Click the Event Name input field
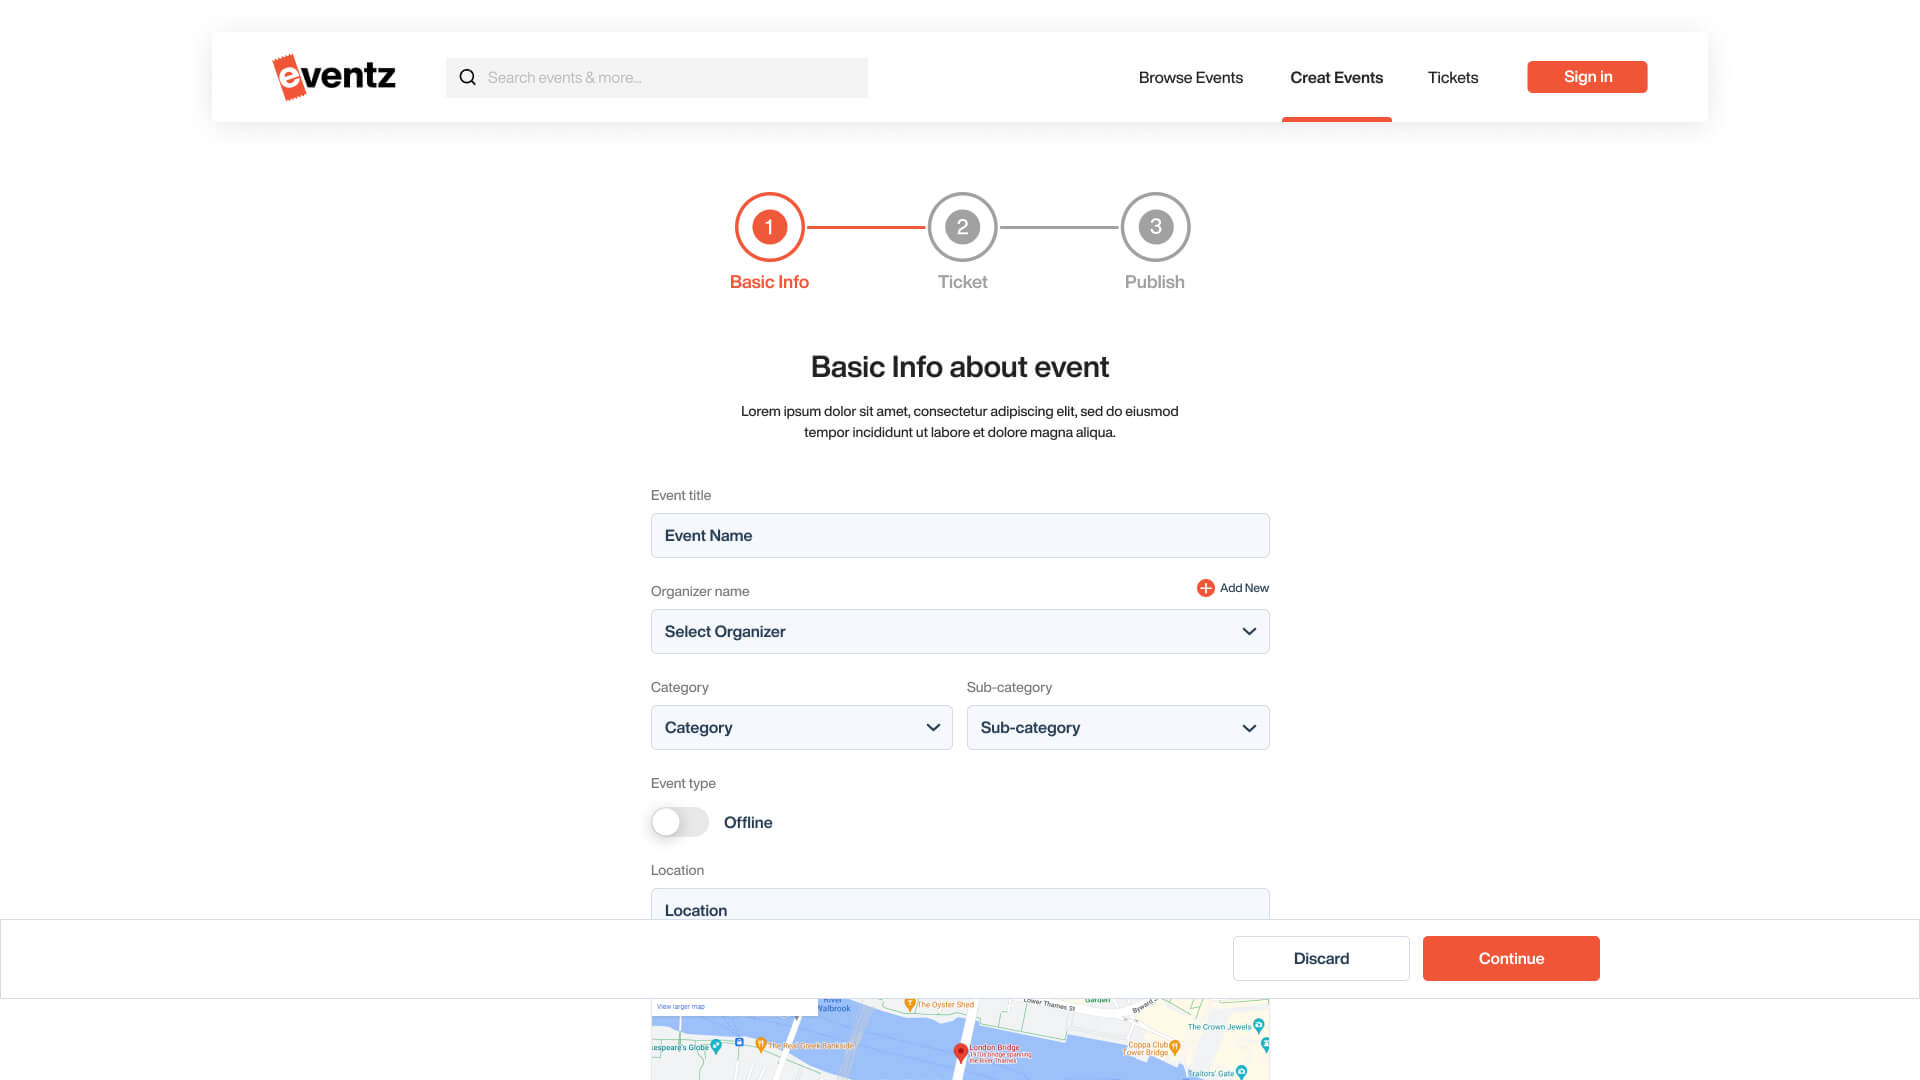 [x=960, y=534]
